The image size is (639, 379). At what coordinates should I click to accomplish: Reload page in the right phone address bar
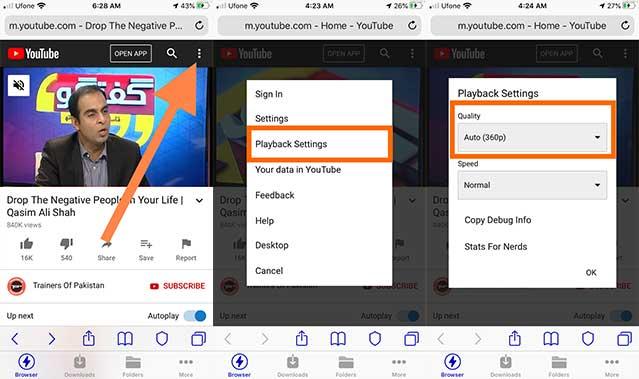[626, 26]
